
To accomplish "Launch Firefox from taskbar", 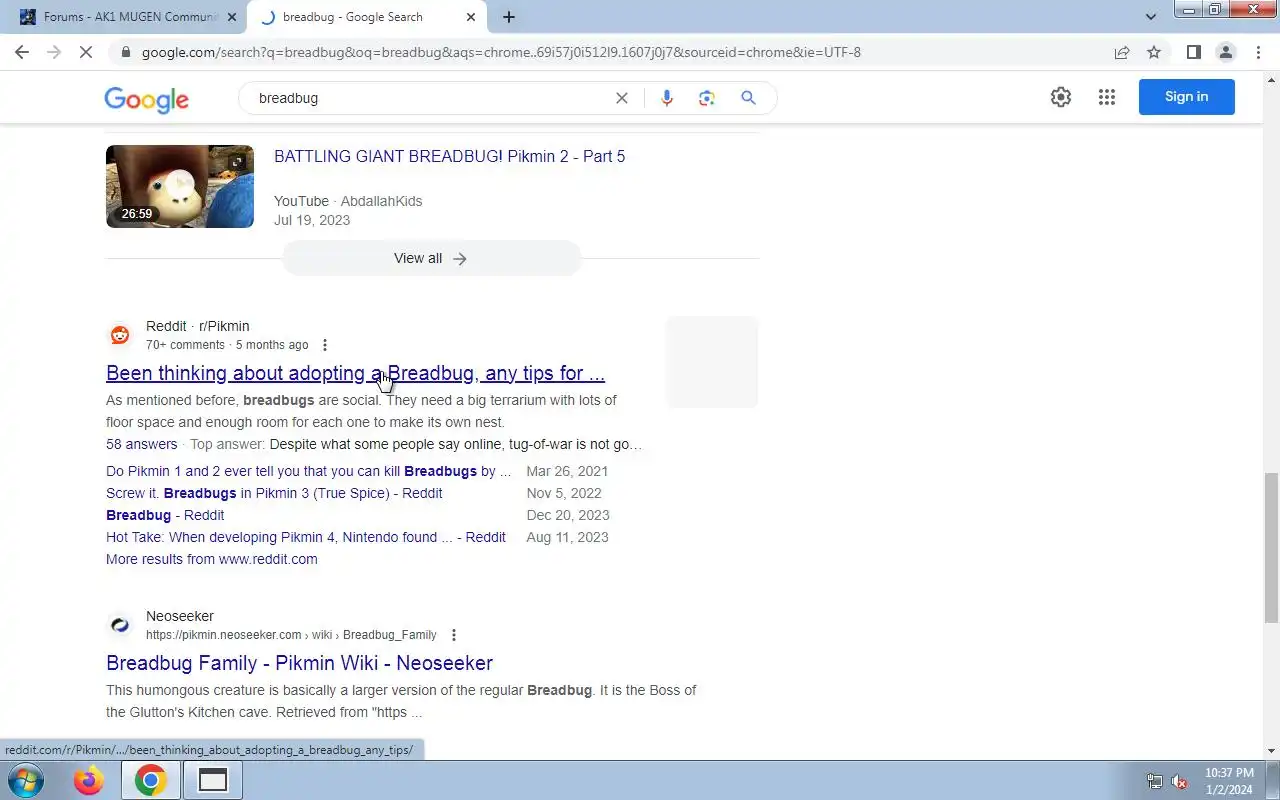I will [88, 780].
